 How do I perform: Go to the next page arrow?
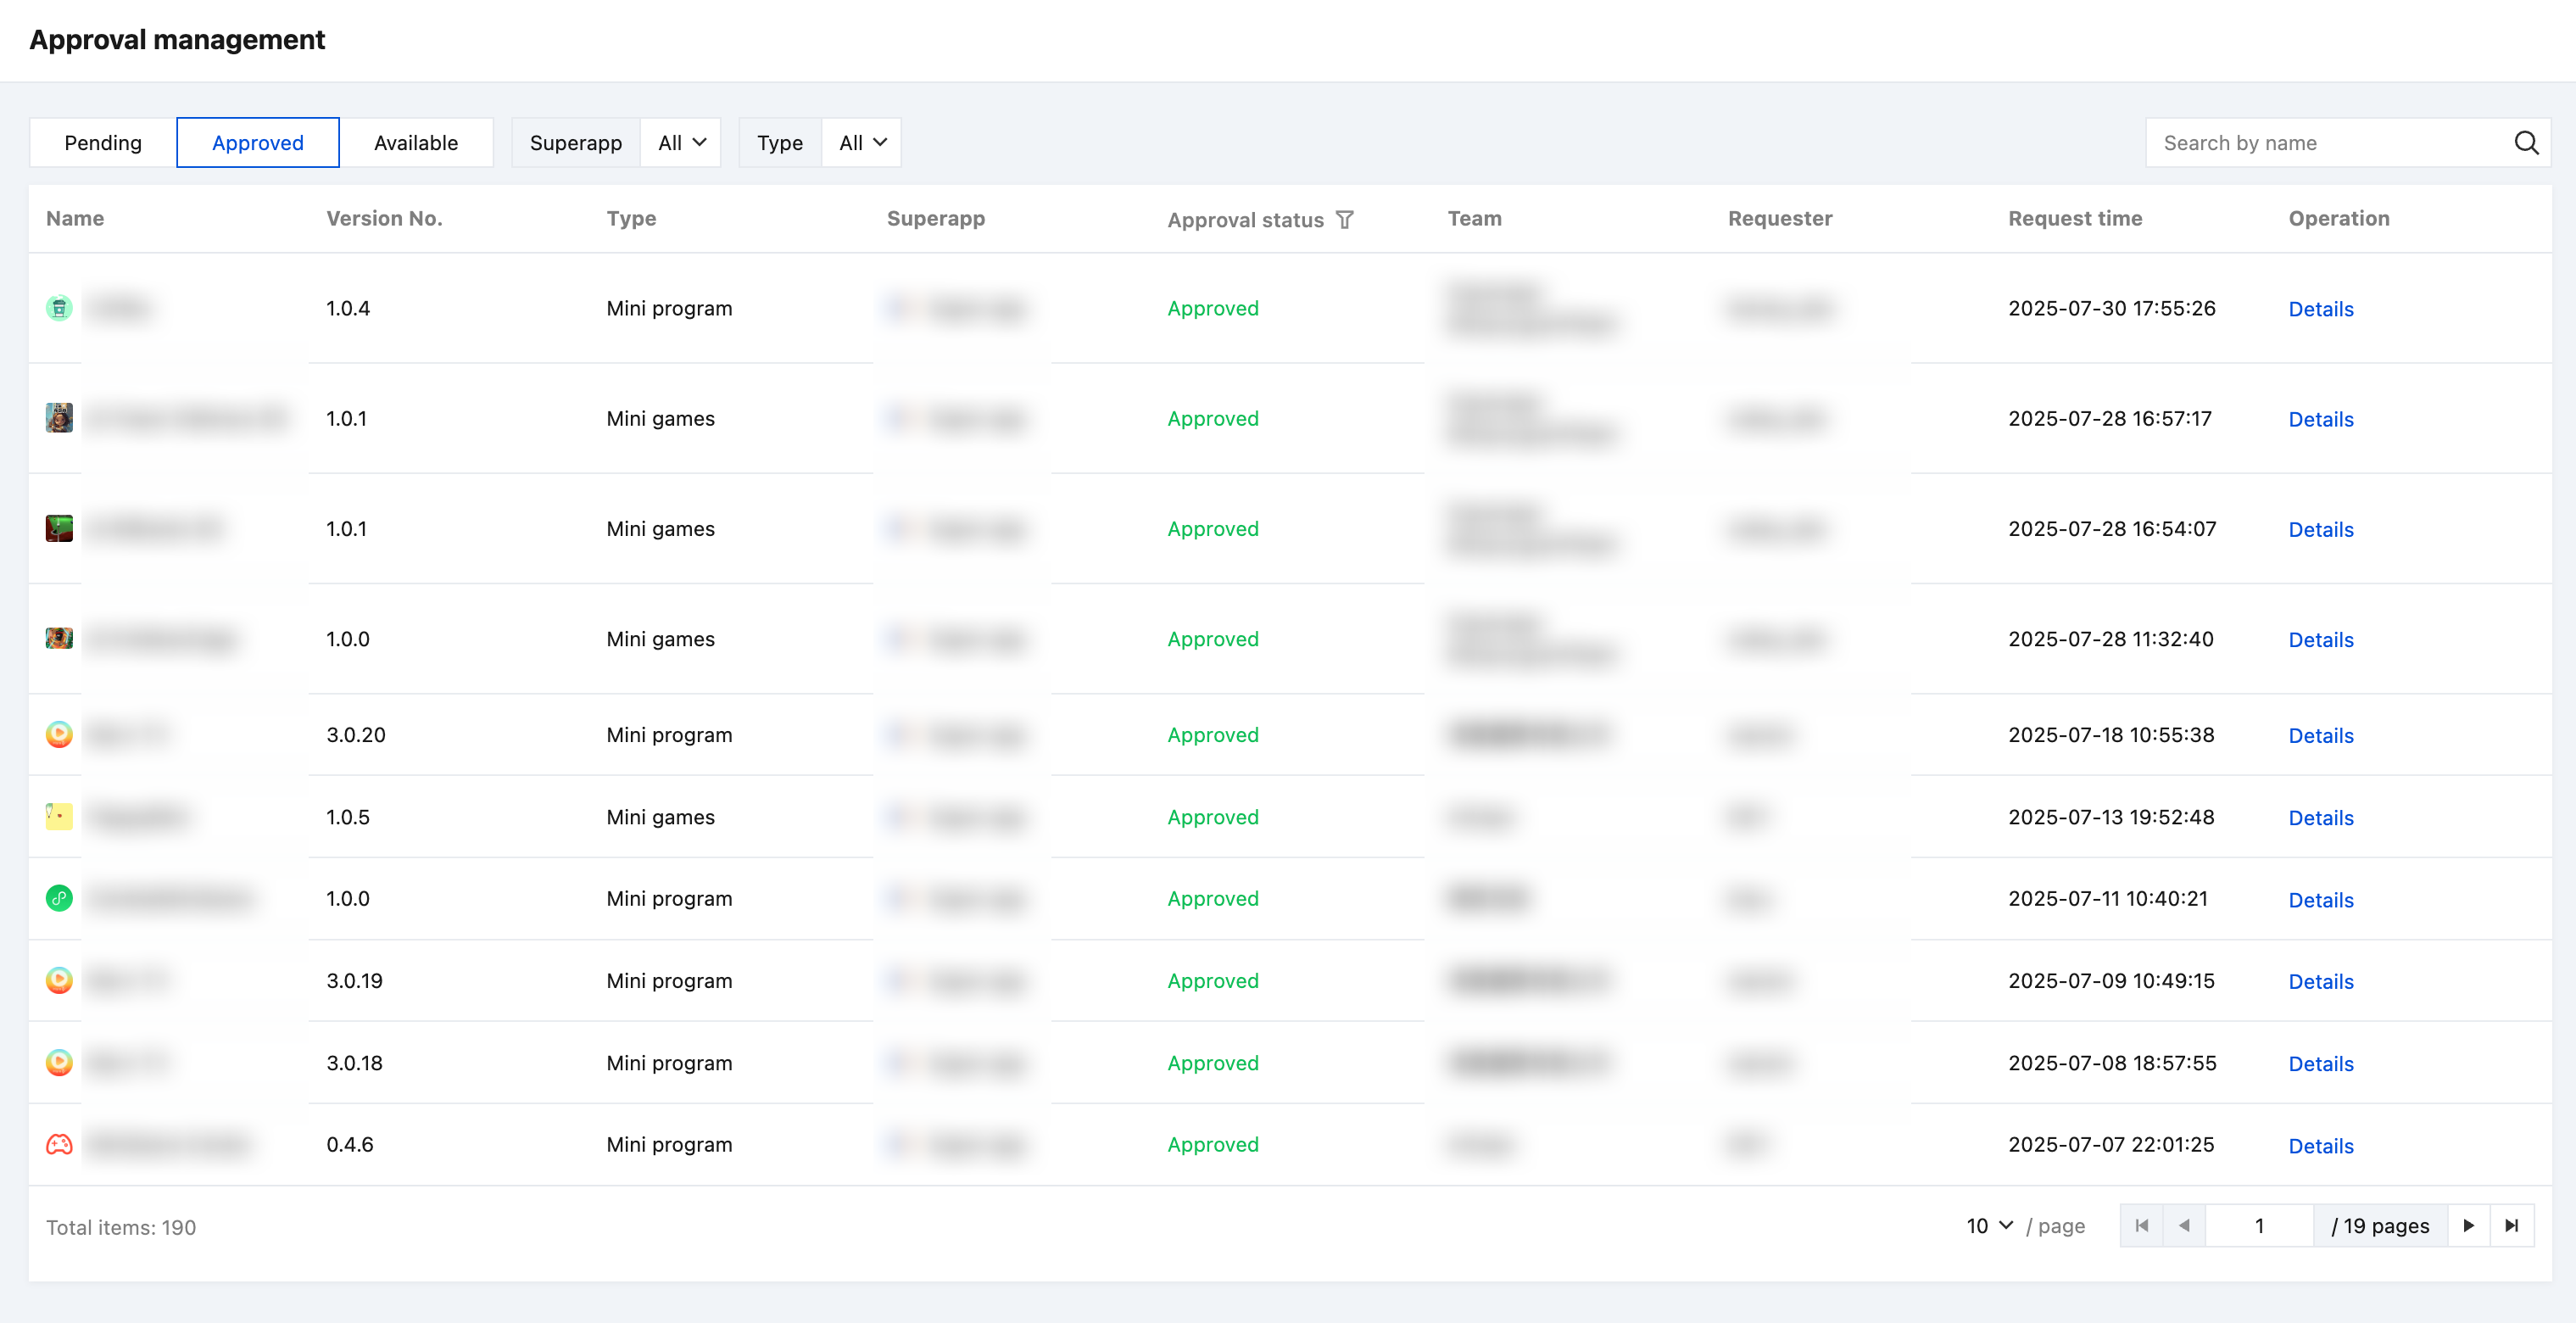[2468, 1226]
